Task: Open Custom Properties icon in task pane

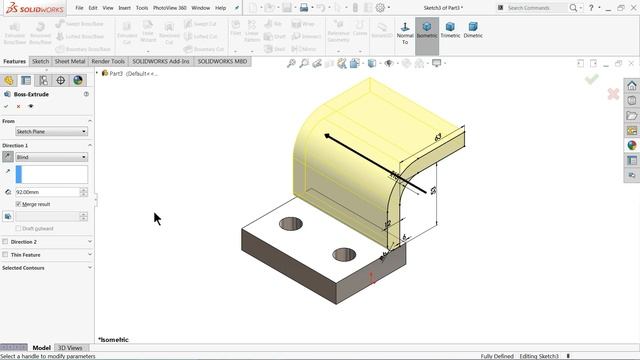Action: pos(632,160)
